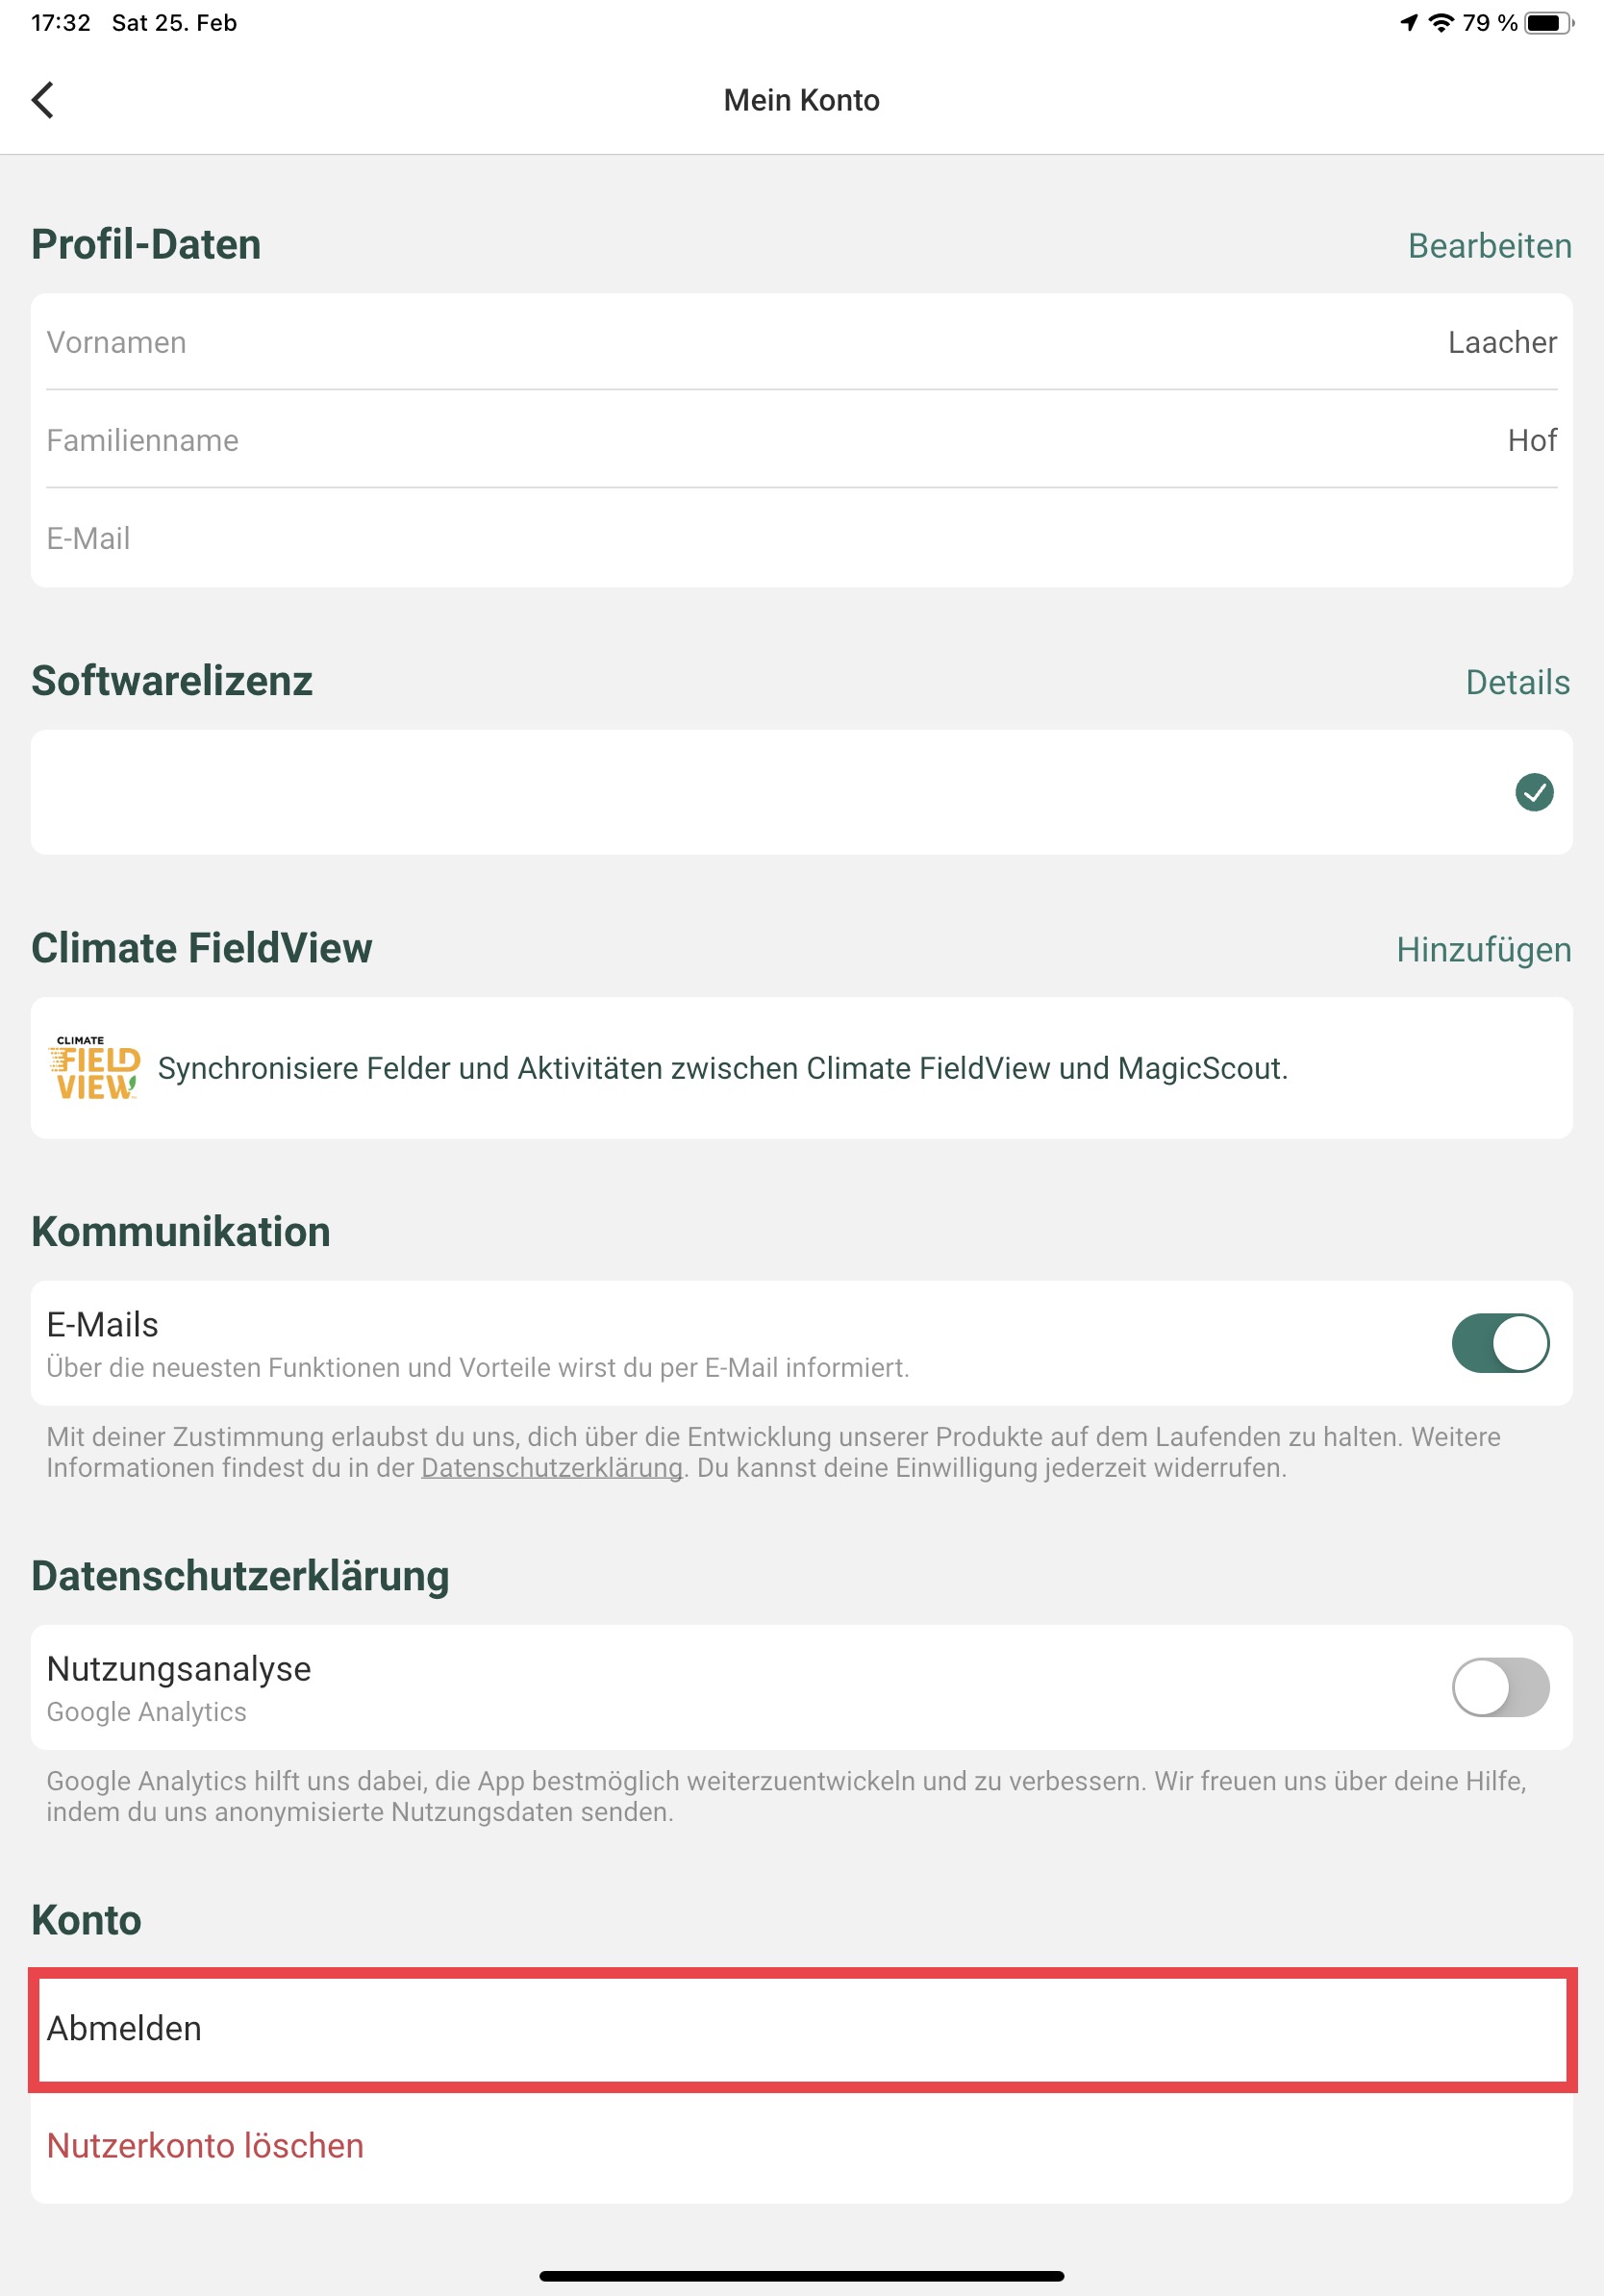Tap the E-Mail profile row
This screenshot has width=1604, height=2296.
coord(802,538)
